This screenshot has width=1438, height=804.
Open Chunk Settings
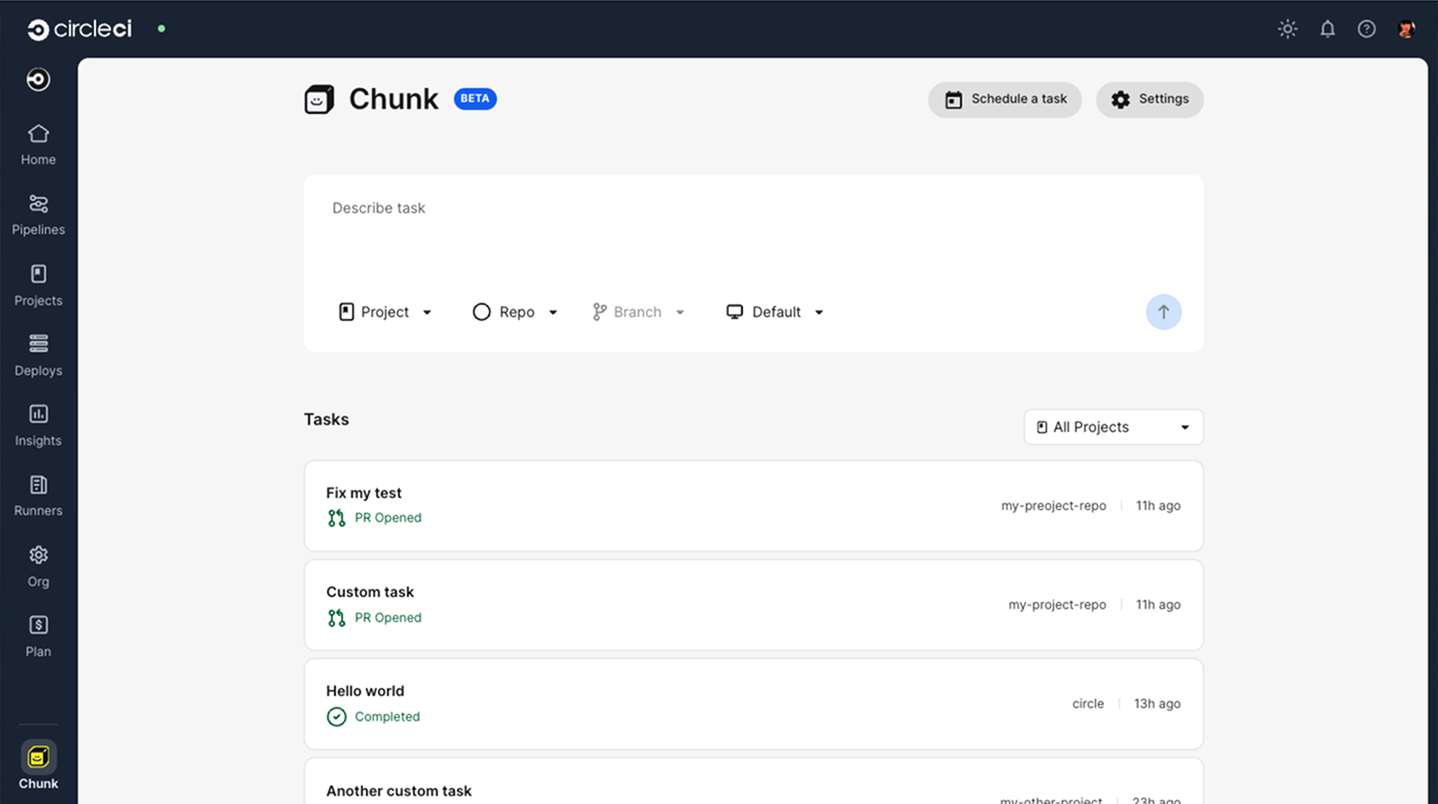coord(1149,99)
